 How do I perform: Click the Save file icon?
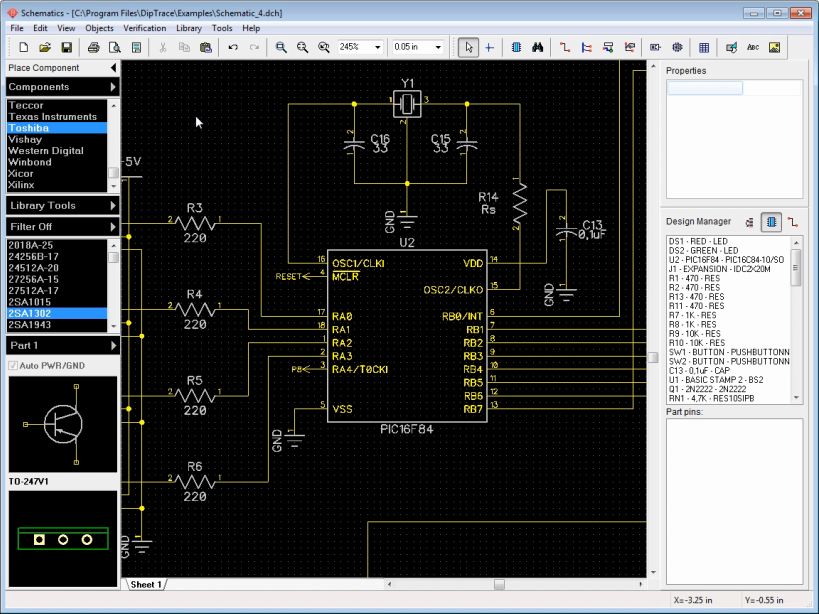point(67,47)
